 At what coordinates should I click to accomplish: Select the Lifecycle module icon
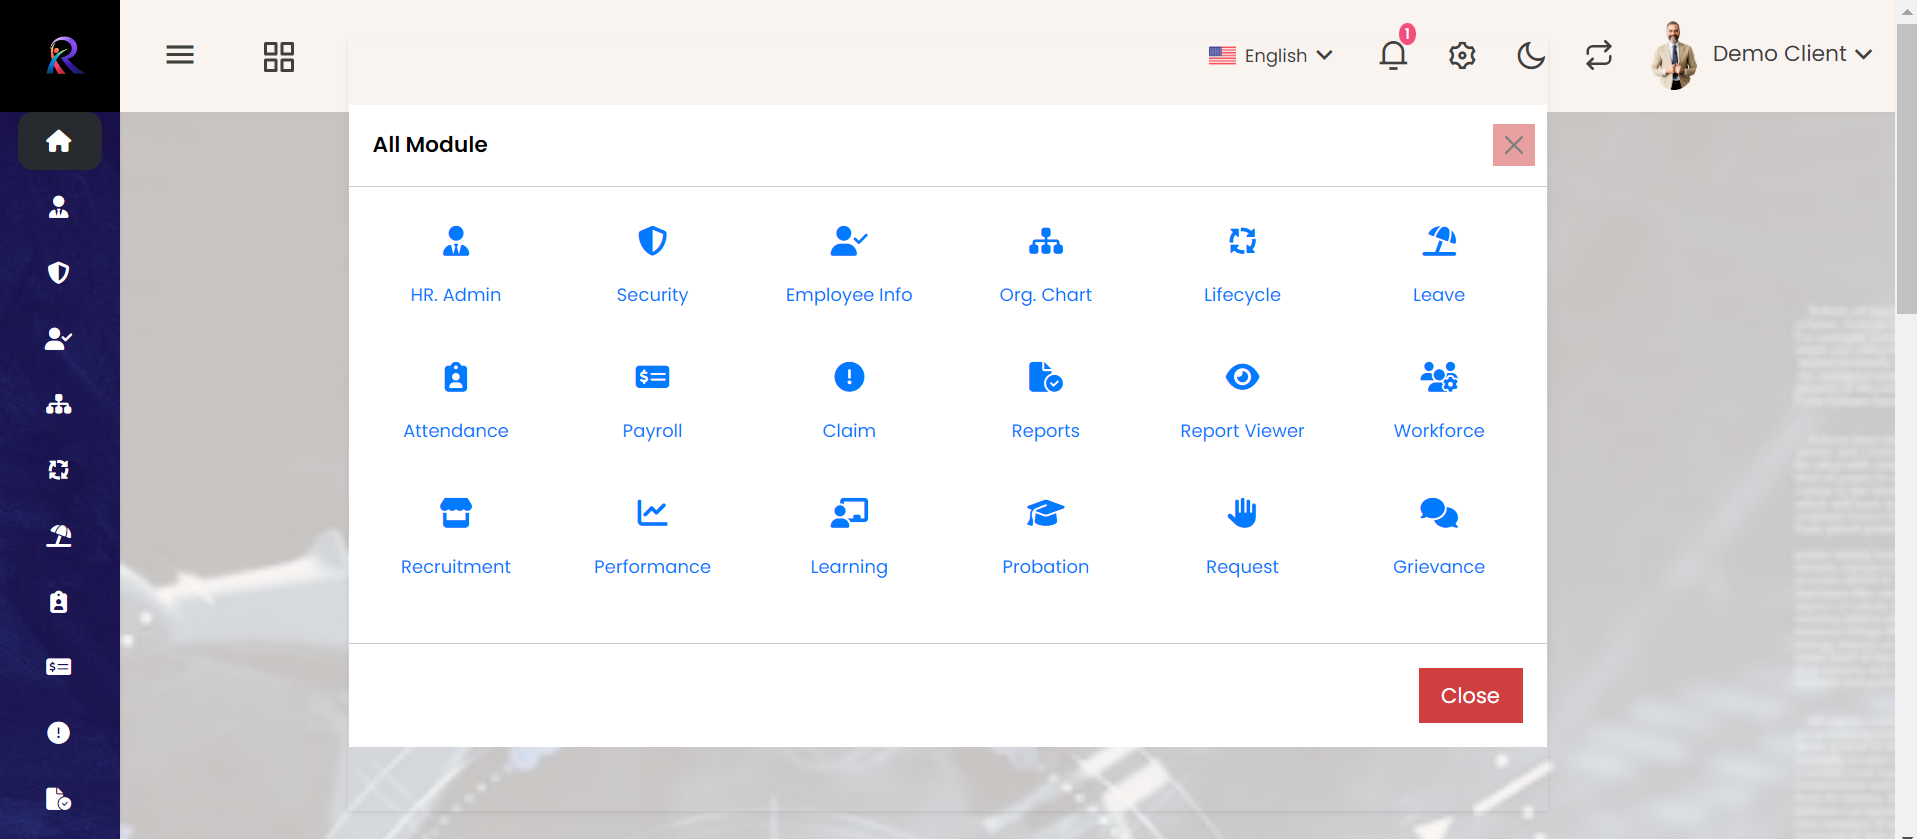point(1242,241)
